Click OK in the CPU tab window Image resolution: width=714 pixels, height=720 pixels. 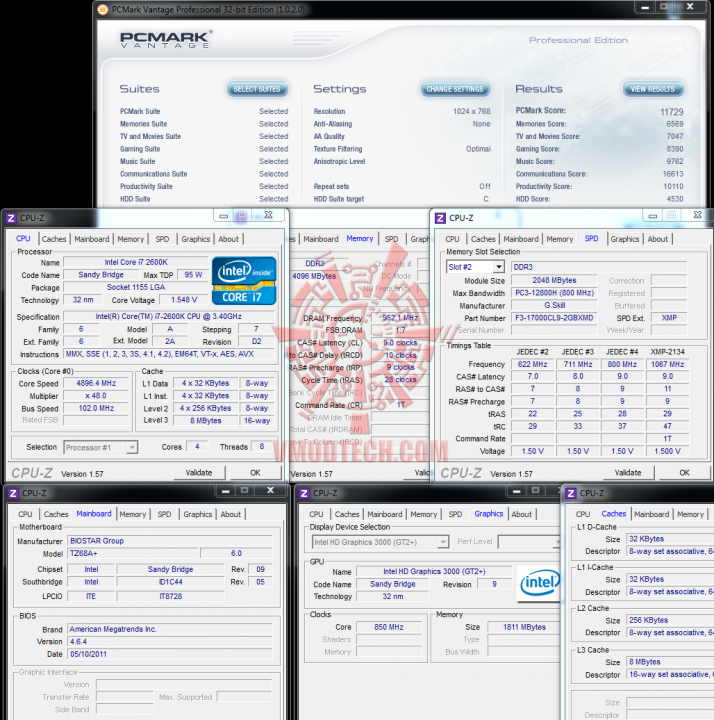[x=255, y=473]
